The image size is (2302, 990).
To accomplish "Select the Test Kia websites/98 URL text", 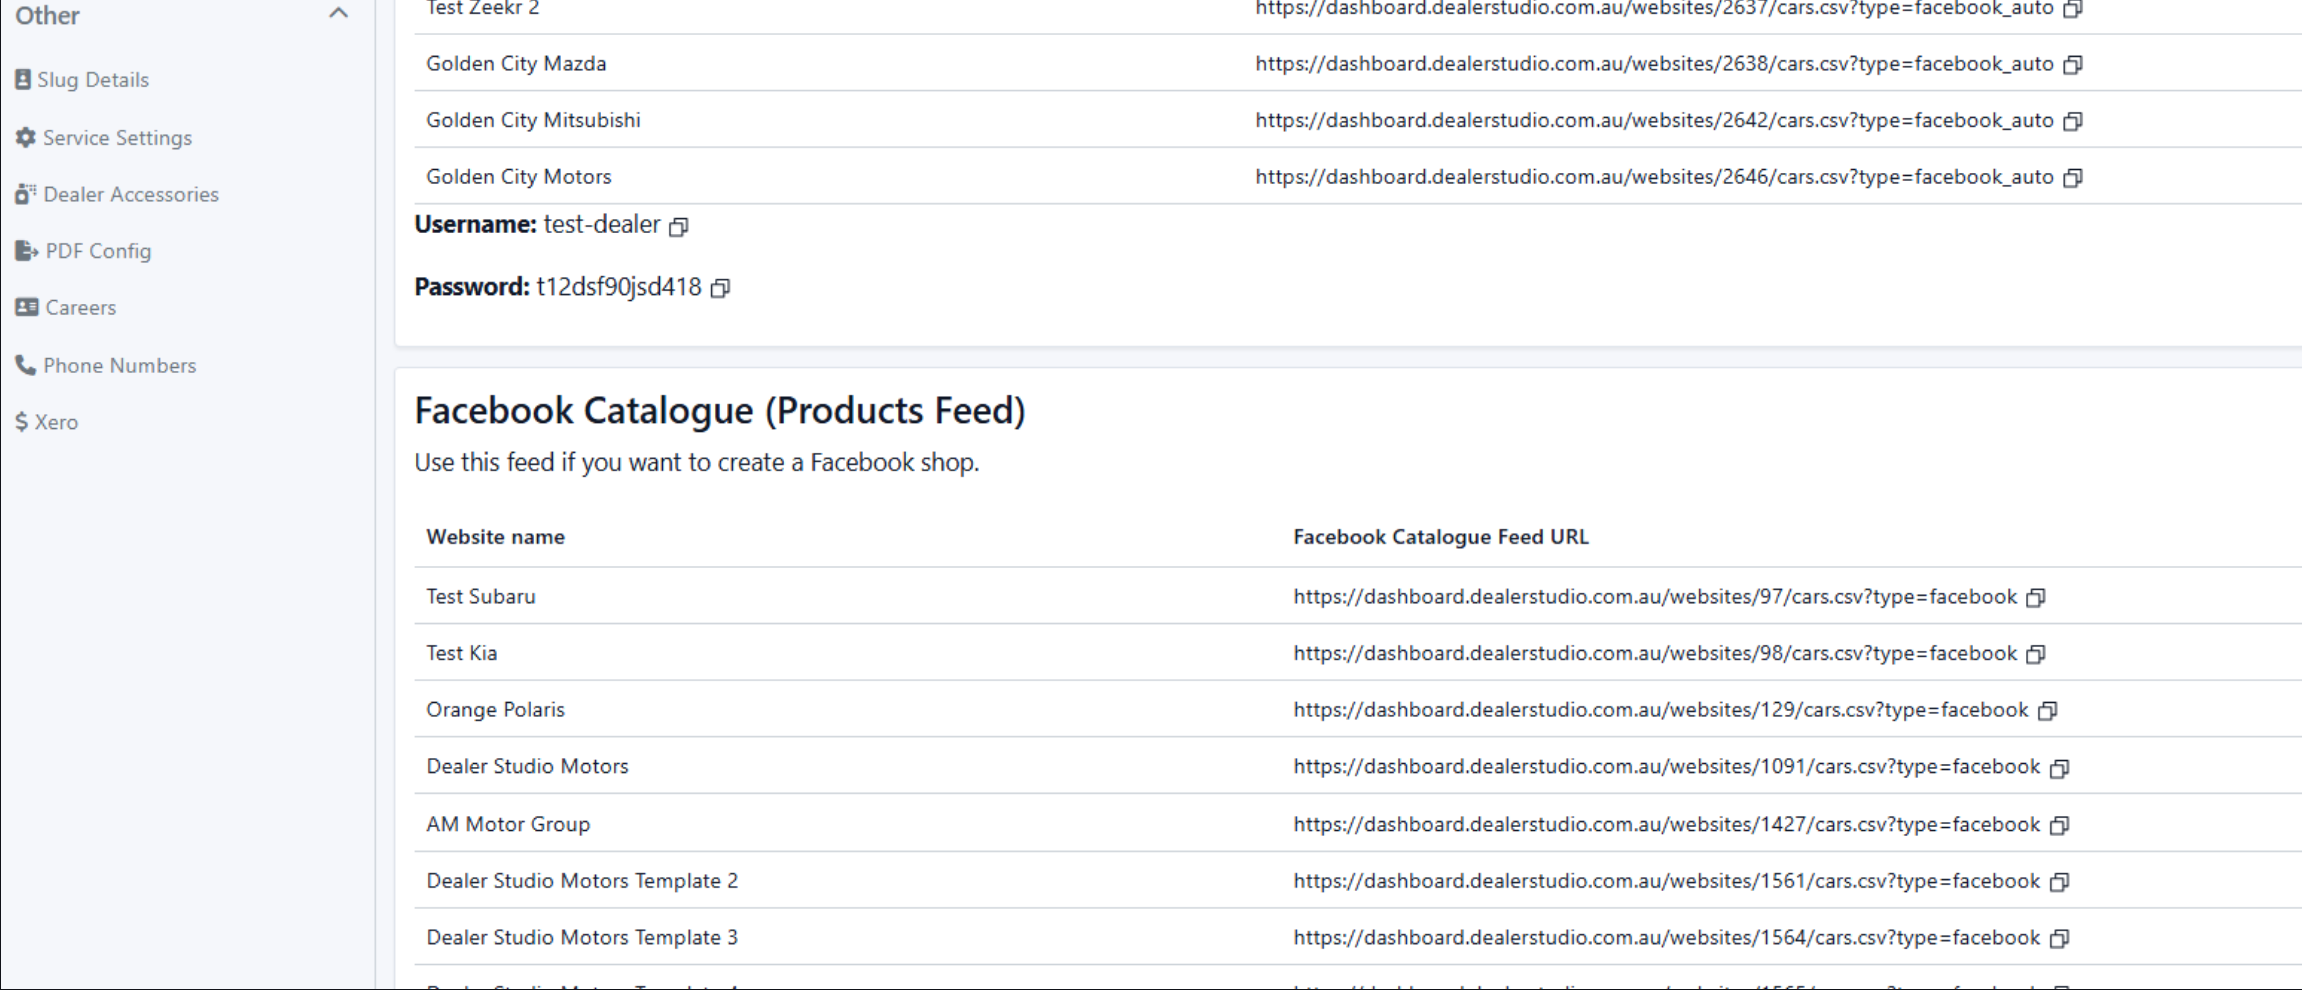I will [1655, 653].
